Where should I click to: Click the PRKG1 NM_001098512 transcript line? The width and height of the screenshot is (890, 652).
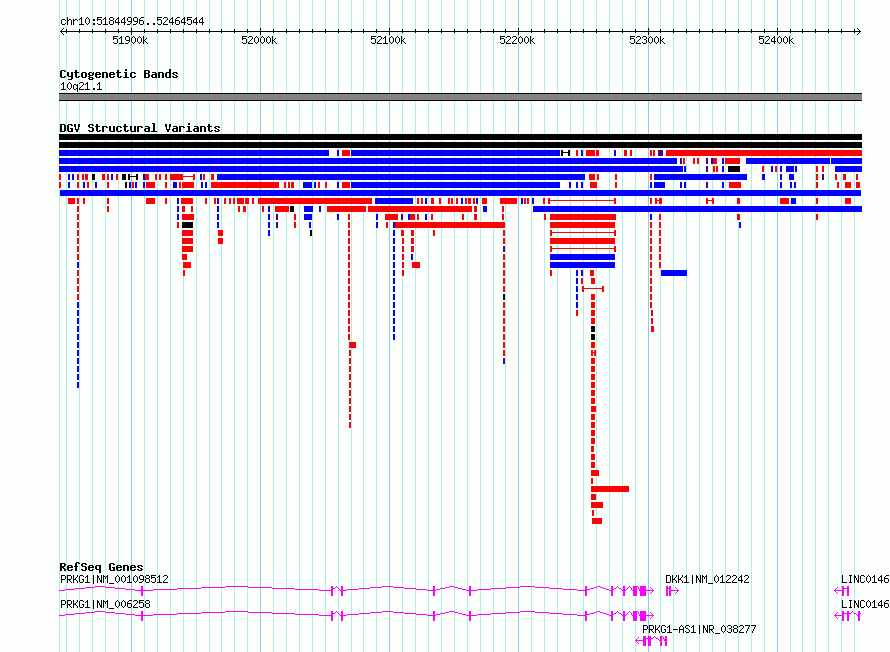[356, 590]
